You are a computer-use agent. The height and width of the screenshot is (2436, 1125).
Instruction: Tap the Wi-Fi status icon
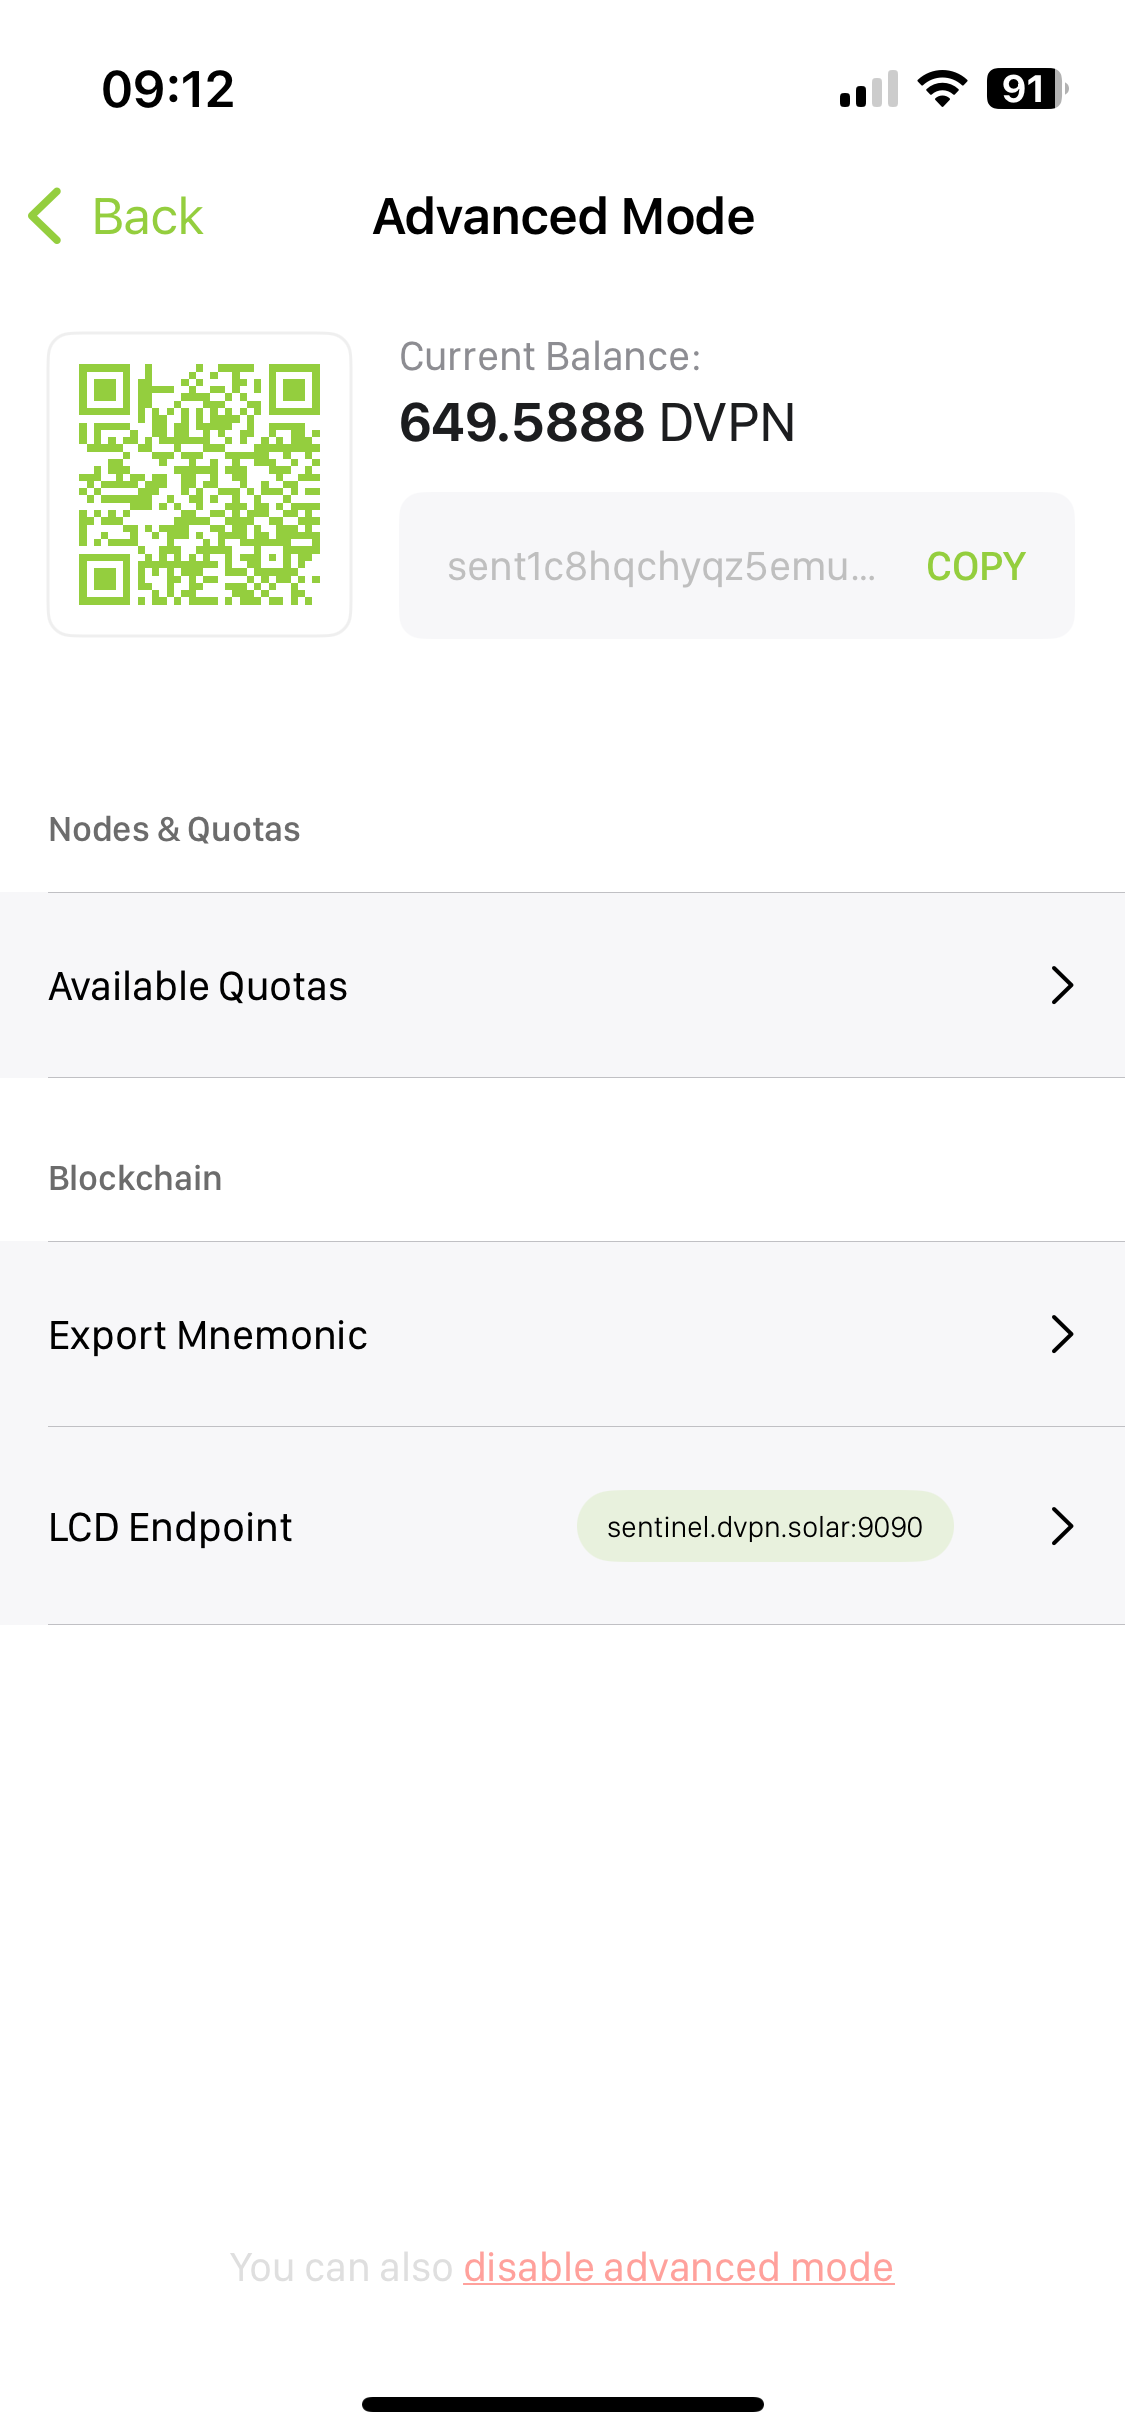942,89
